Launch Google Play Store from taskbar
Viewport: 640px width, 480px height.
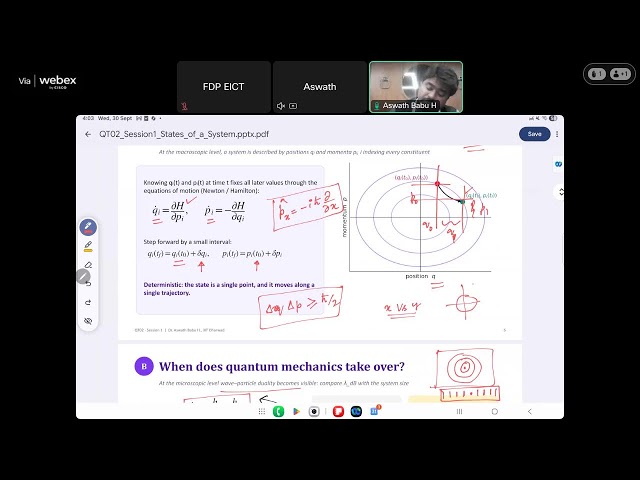point(296,411)
